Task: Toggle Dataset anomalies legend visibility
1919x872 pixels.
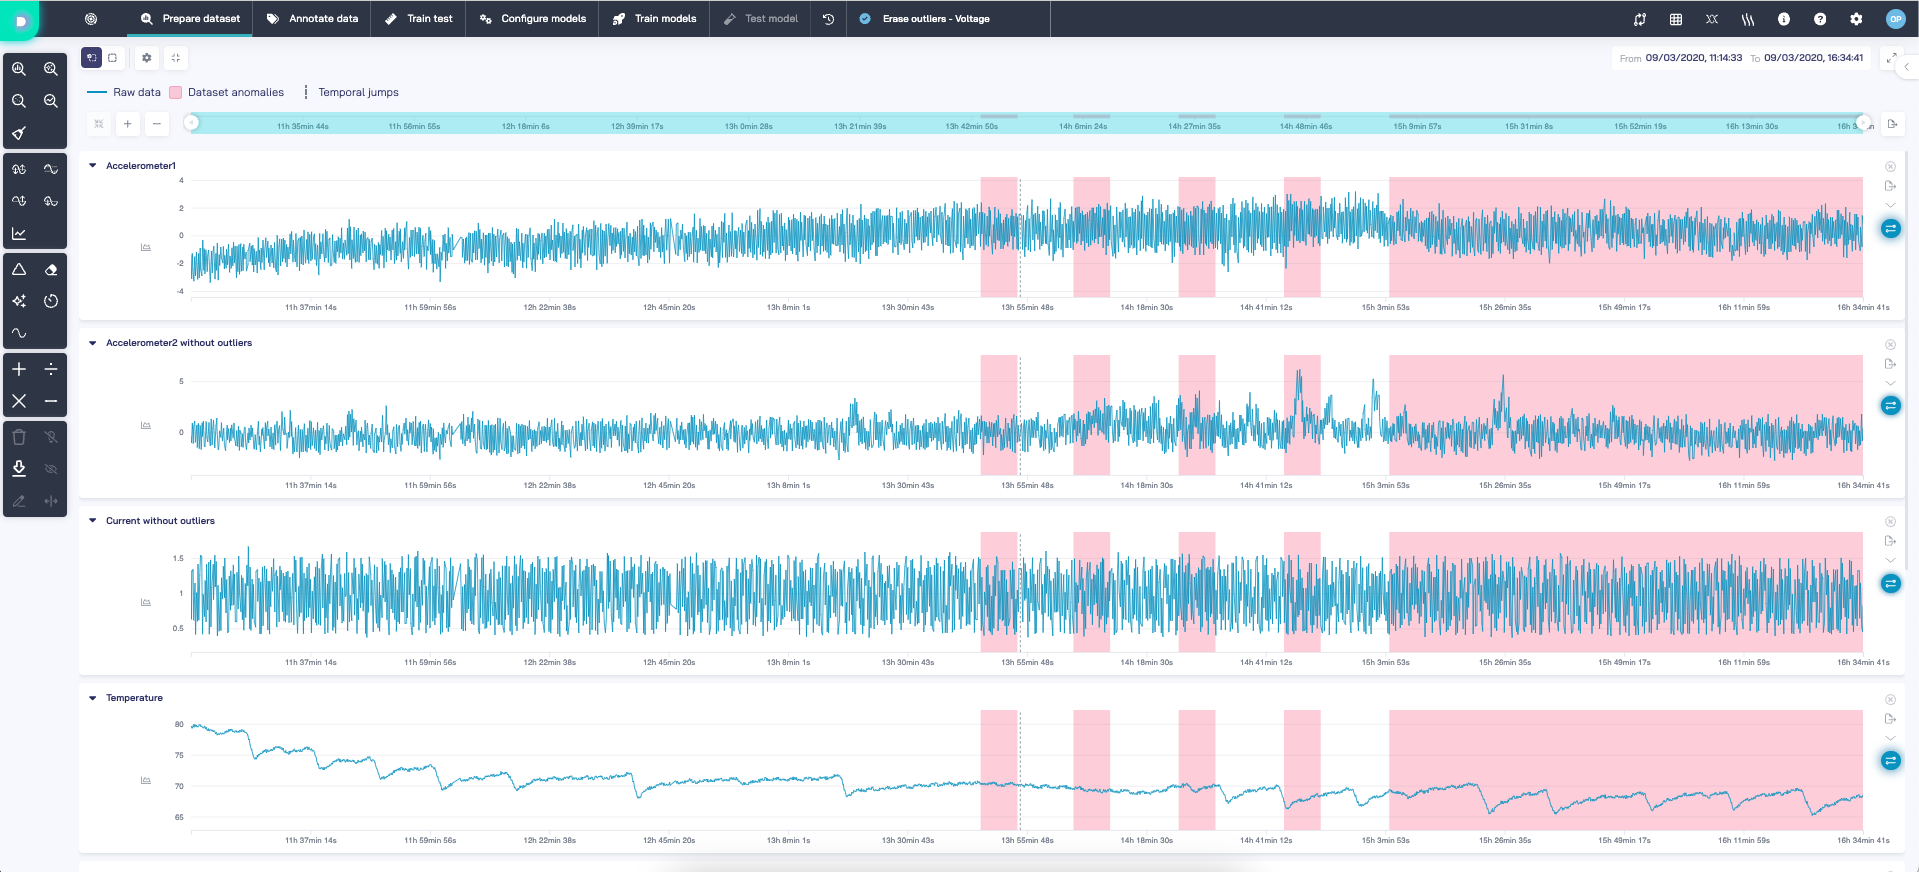Action: pos(227,92)
